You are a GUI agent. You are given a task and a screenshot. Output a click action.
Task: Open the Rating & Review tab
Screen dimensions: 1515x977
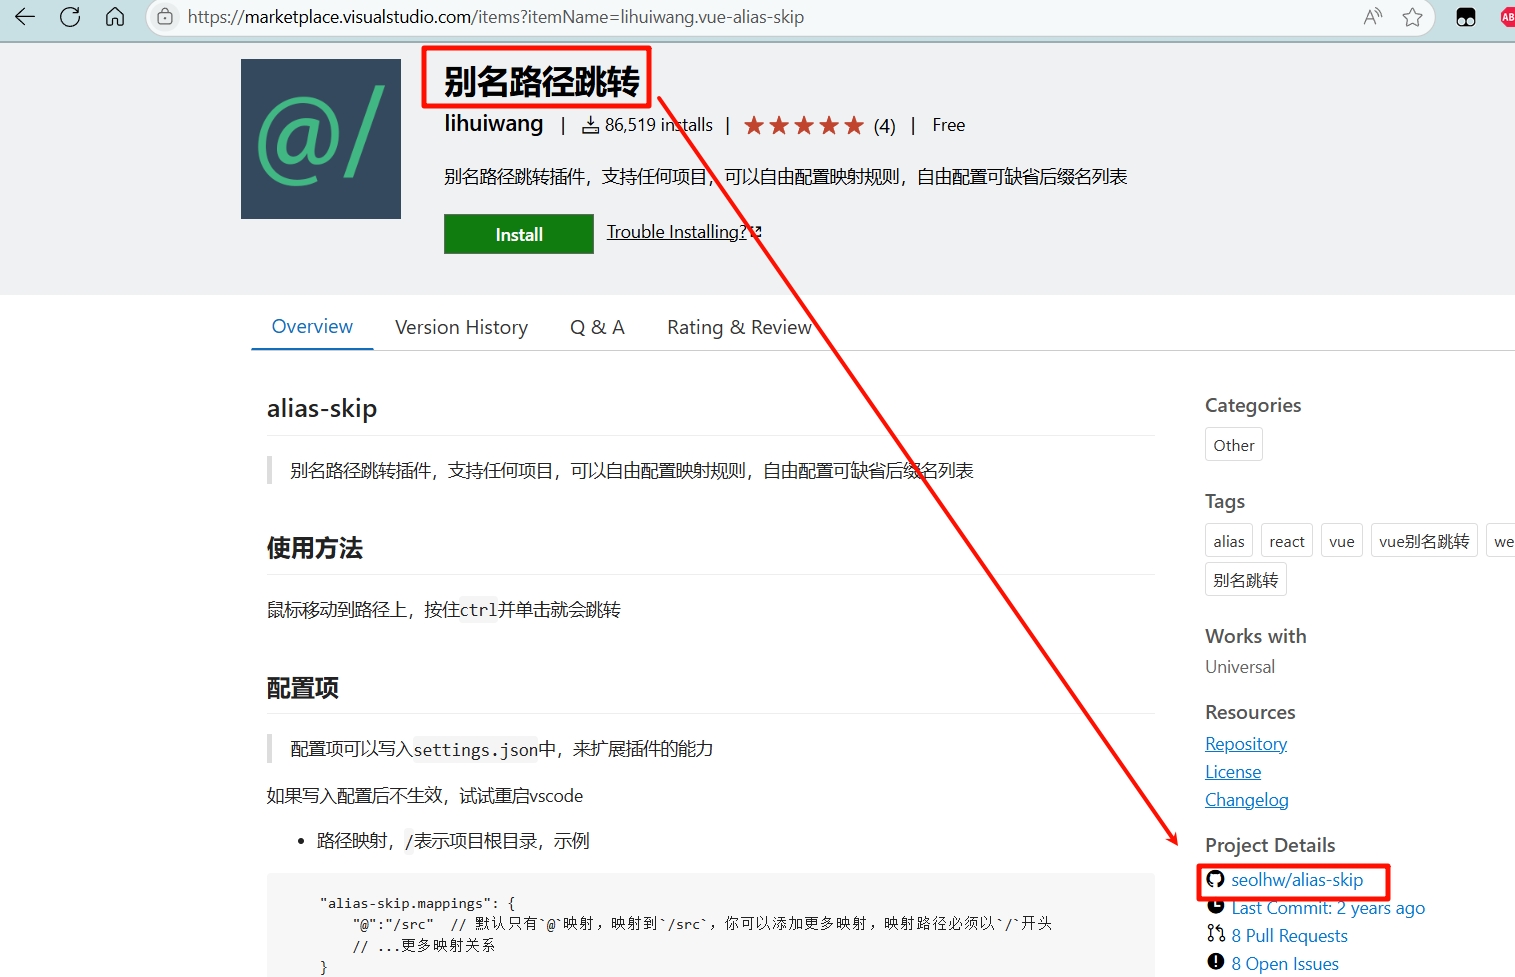click(x=740, y=327)
